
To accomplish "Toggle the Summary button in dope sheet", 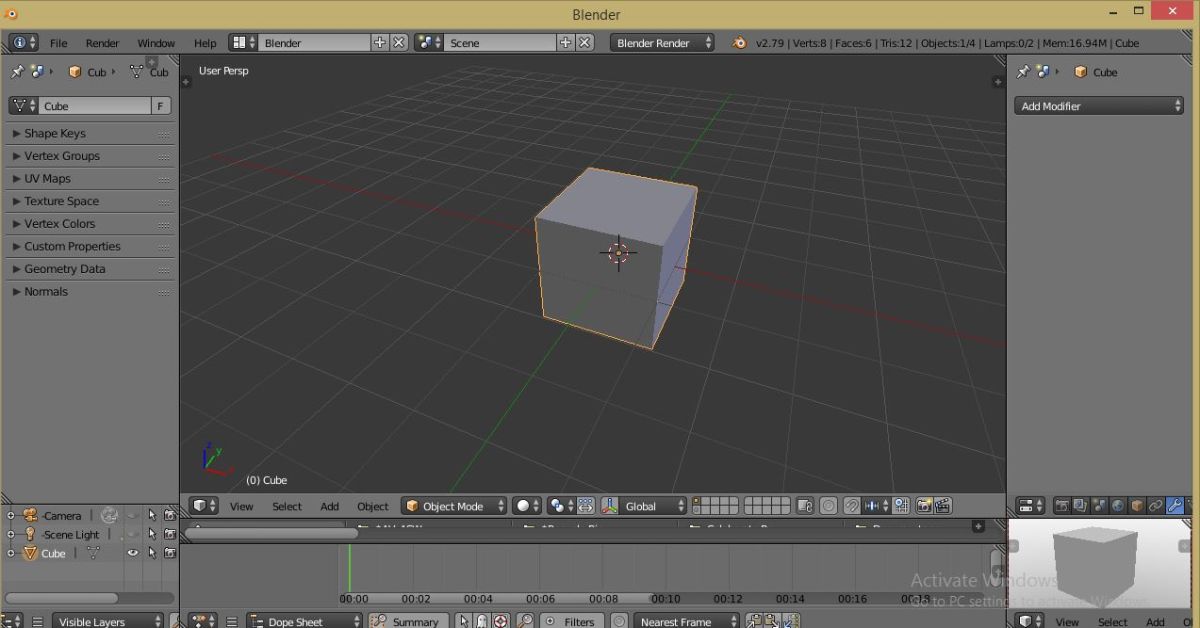I will tap(408, 621).
